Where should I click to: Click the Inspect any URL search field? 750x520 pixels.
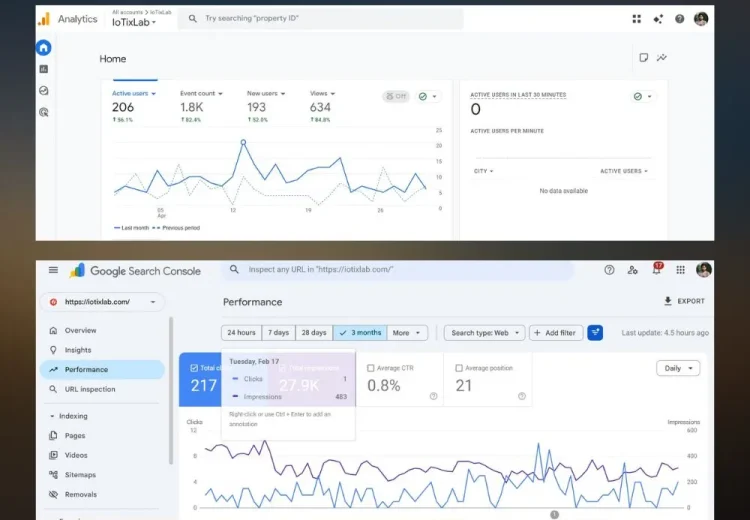[397, 270]
